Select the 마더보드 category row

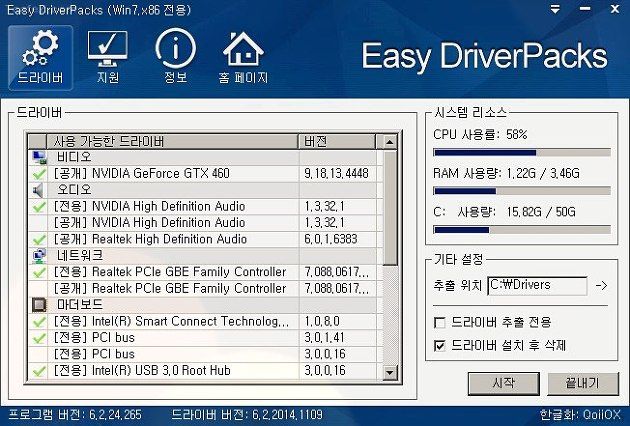click(204, 305)
